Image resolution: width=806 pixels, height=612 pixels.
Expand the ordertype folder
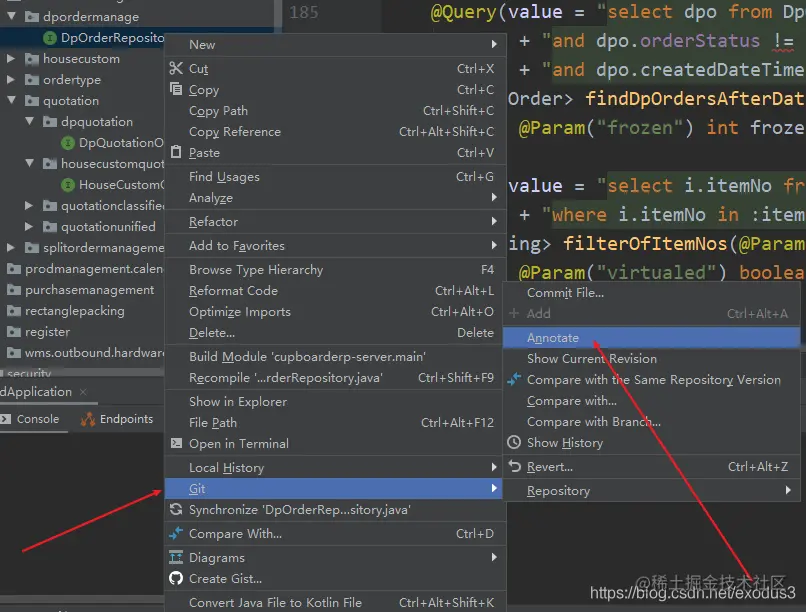(x=11, y=80)
